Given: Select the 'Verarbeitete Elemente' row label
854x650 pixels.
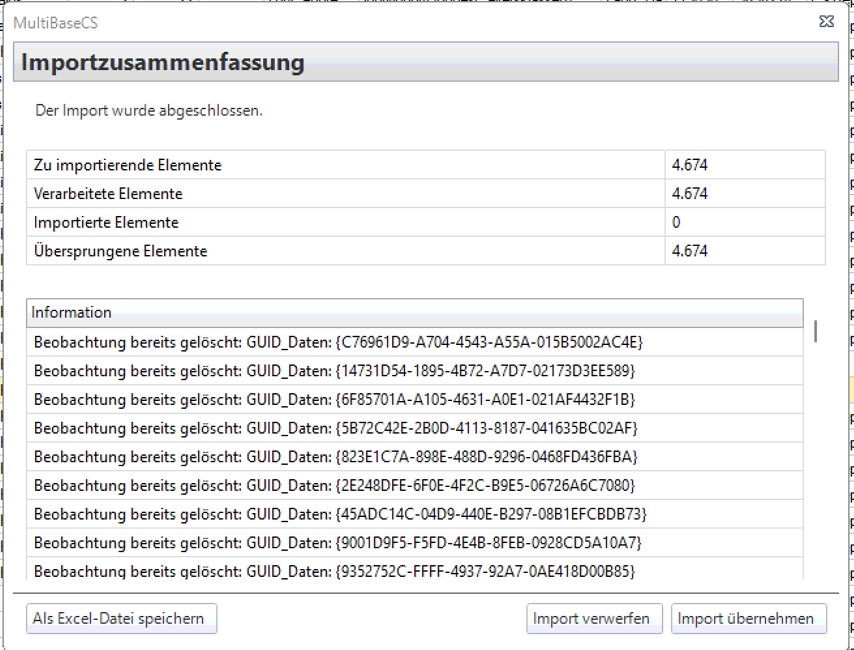Looking at the screenshot, I should pos(108,193).
